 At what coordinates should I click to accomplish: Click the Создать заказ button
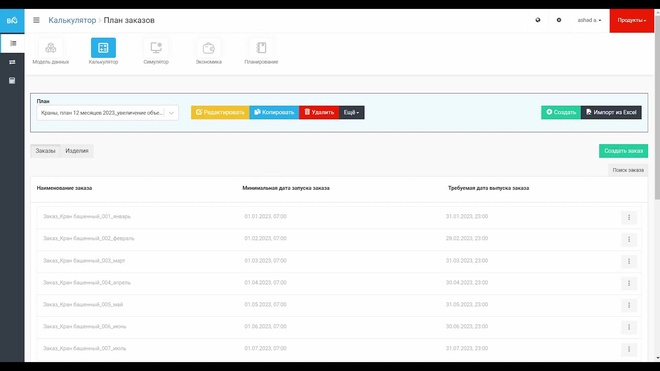623,151
